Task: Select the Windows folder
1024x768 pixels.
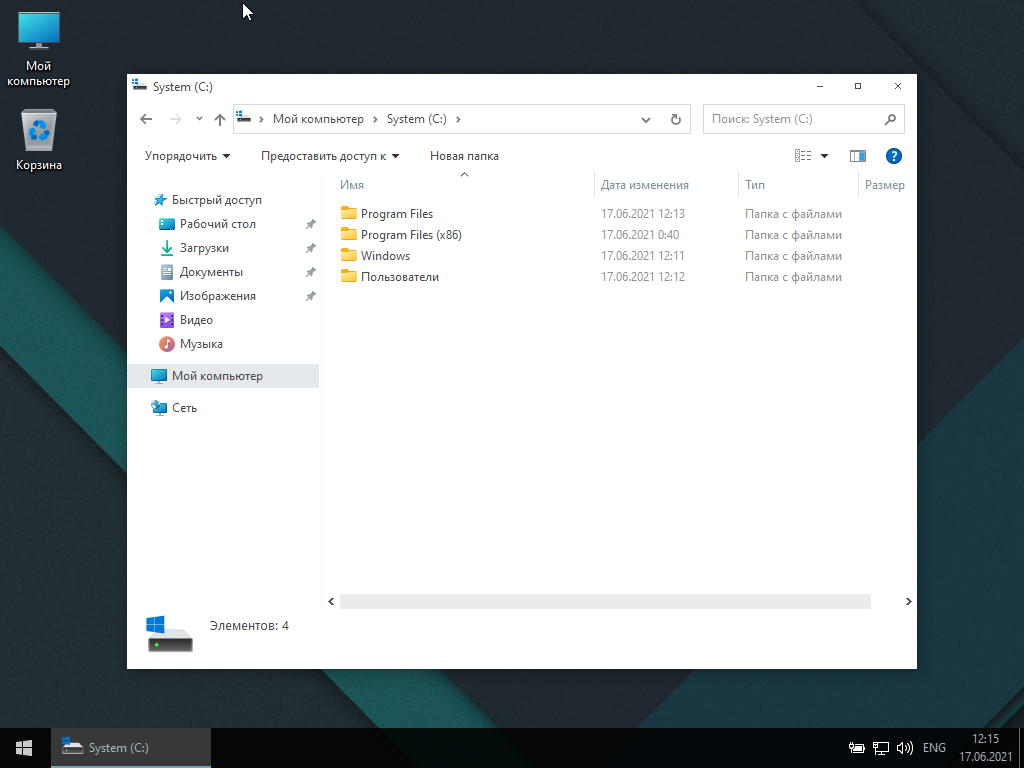Action: [385, 256]
